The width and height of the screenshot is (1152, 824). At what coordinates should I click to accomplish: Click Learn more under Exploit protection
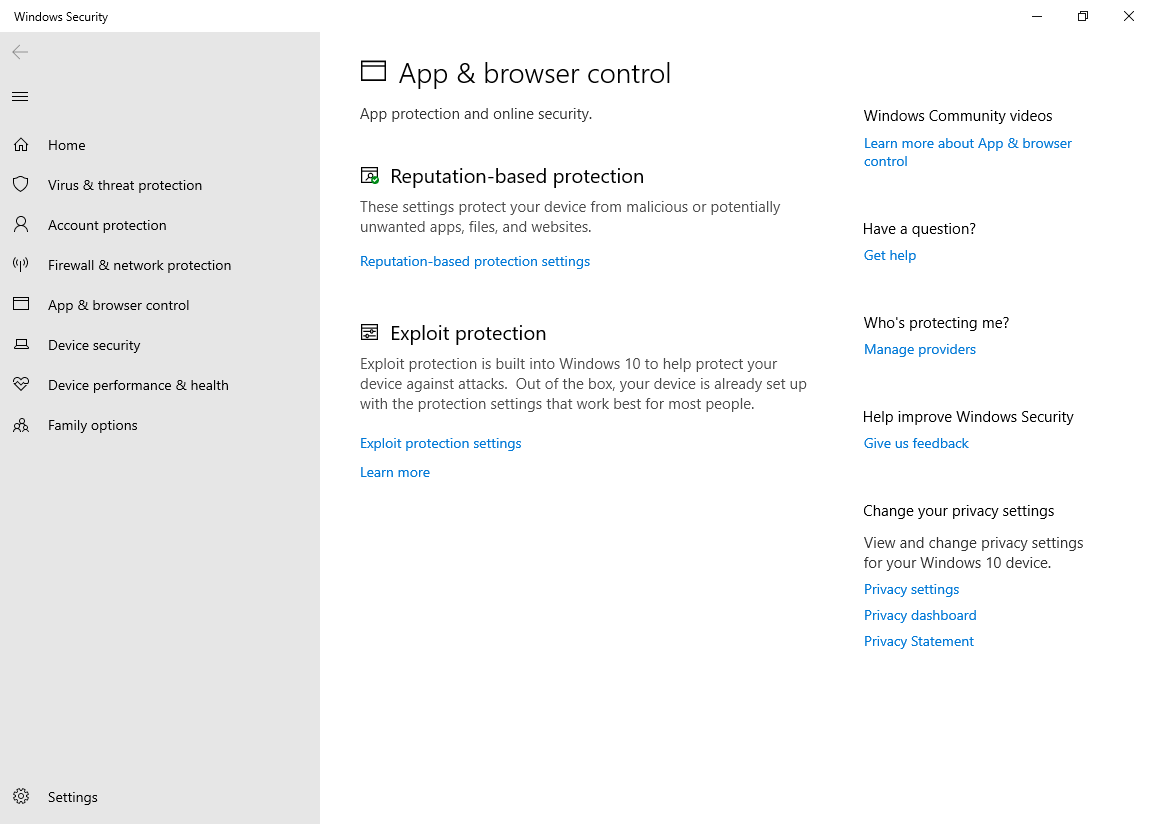(x=395, y=472)
